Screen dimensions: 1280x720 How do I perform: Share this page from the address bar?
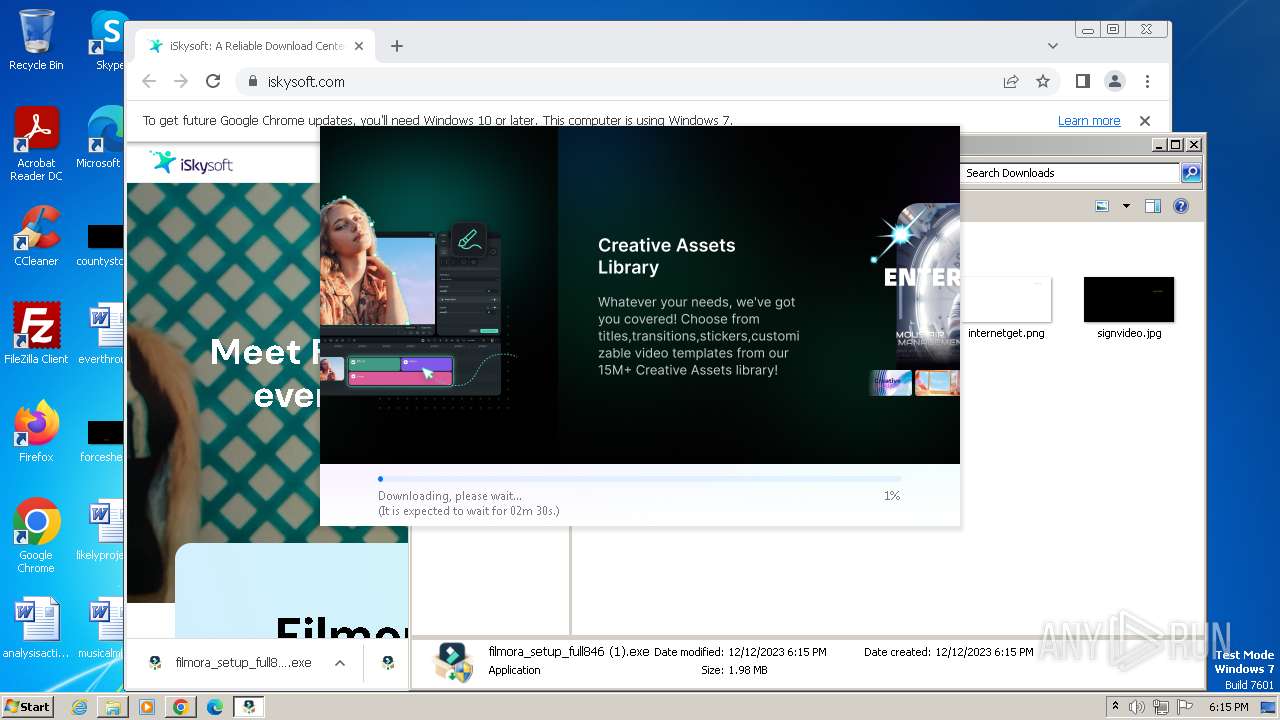click(x=1011, y=82)
